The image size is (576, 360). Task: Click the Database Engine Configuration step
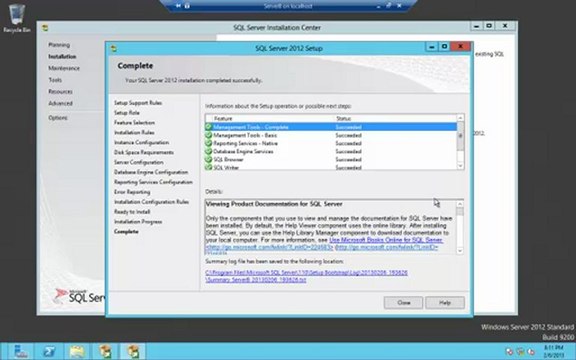pos(151,172)
